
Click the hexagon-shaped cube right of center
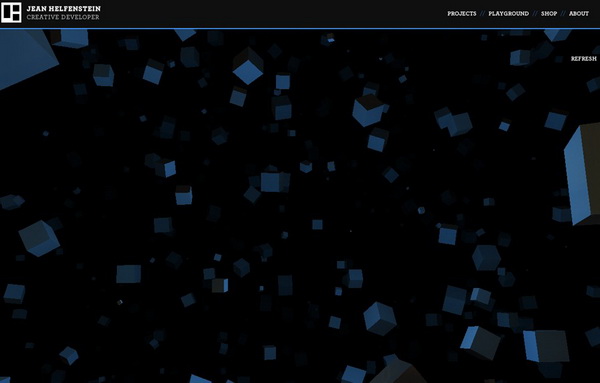486,258
